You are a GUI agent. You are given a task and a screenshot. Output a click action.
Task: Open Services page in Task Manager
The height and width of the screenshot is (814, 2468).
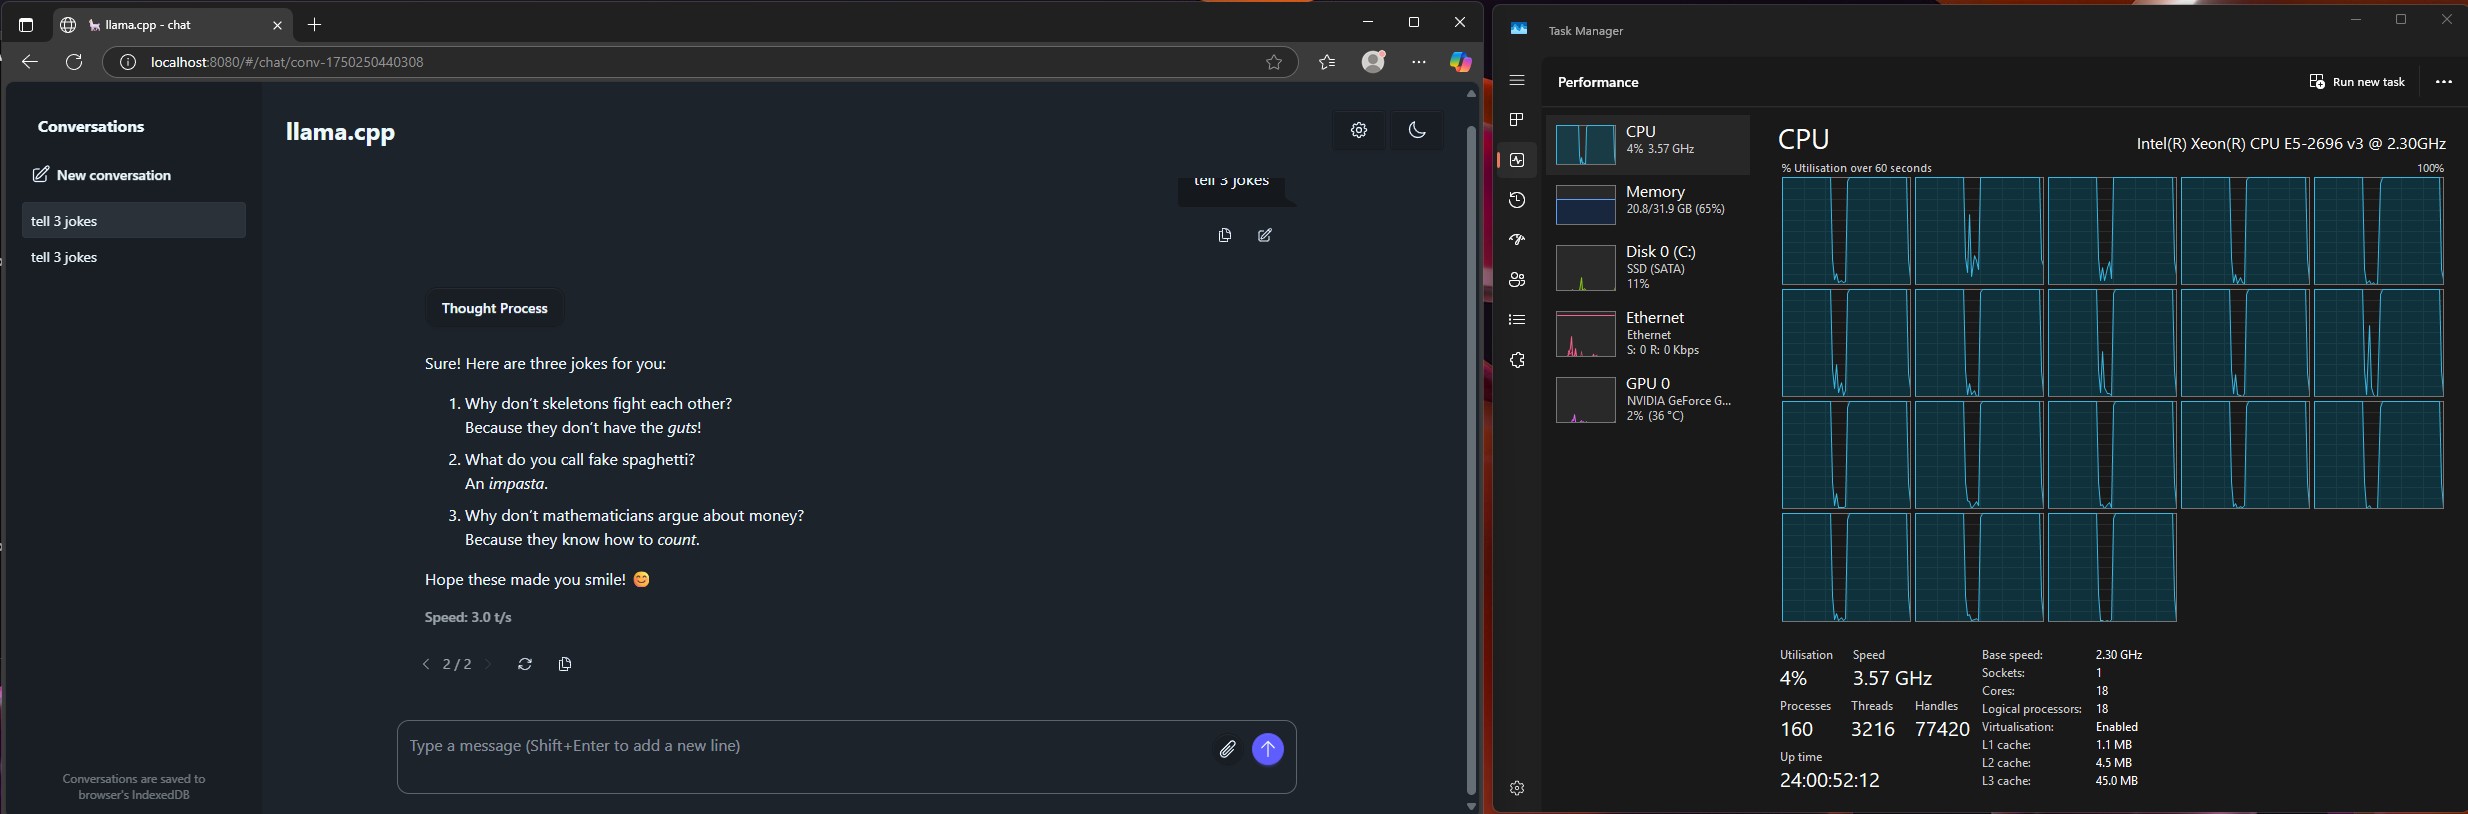pos(1517,360)
